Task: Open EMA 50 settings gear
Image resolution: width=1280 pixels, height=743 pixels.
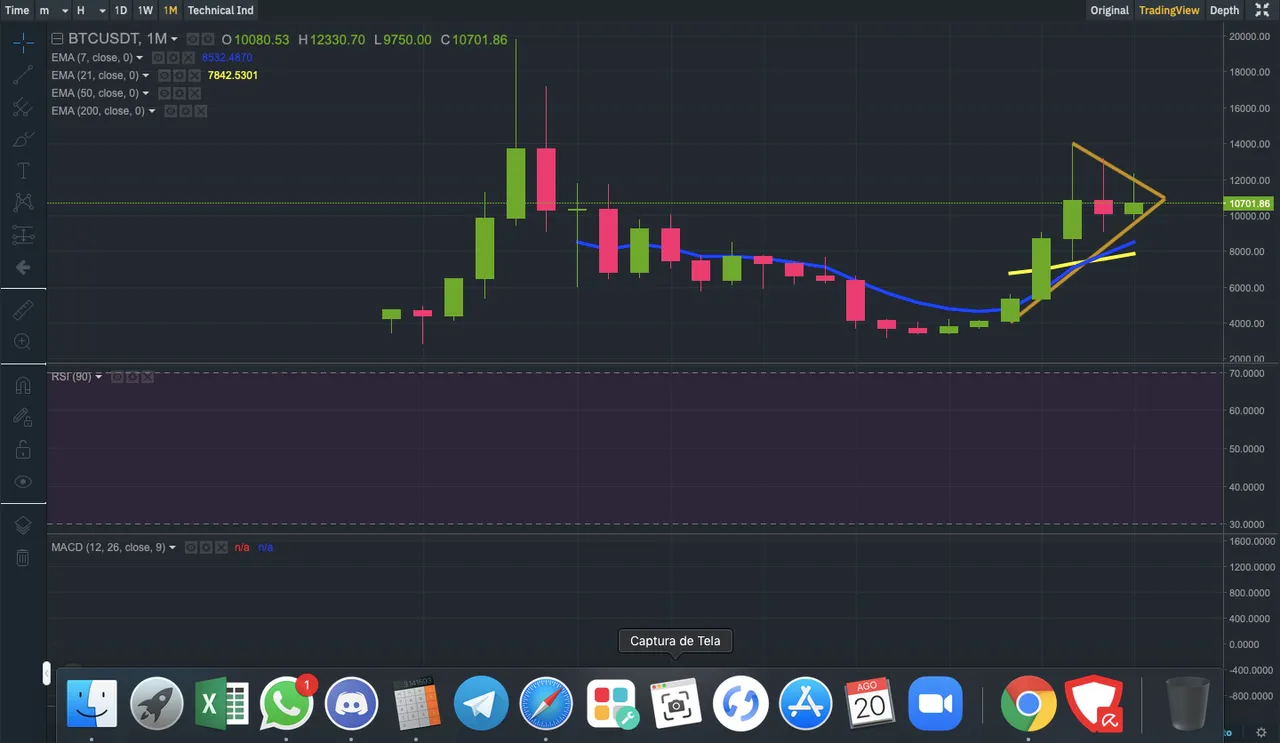Action: pos(179,94)
